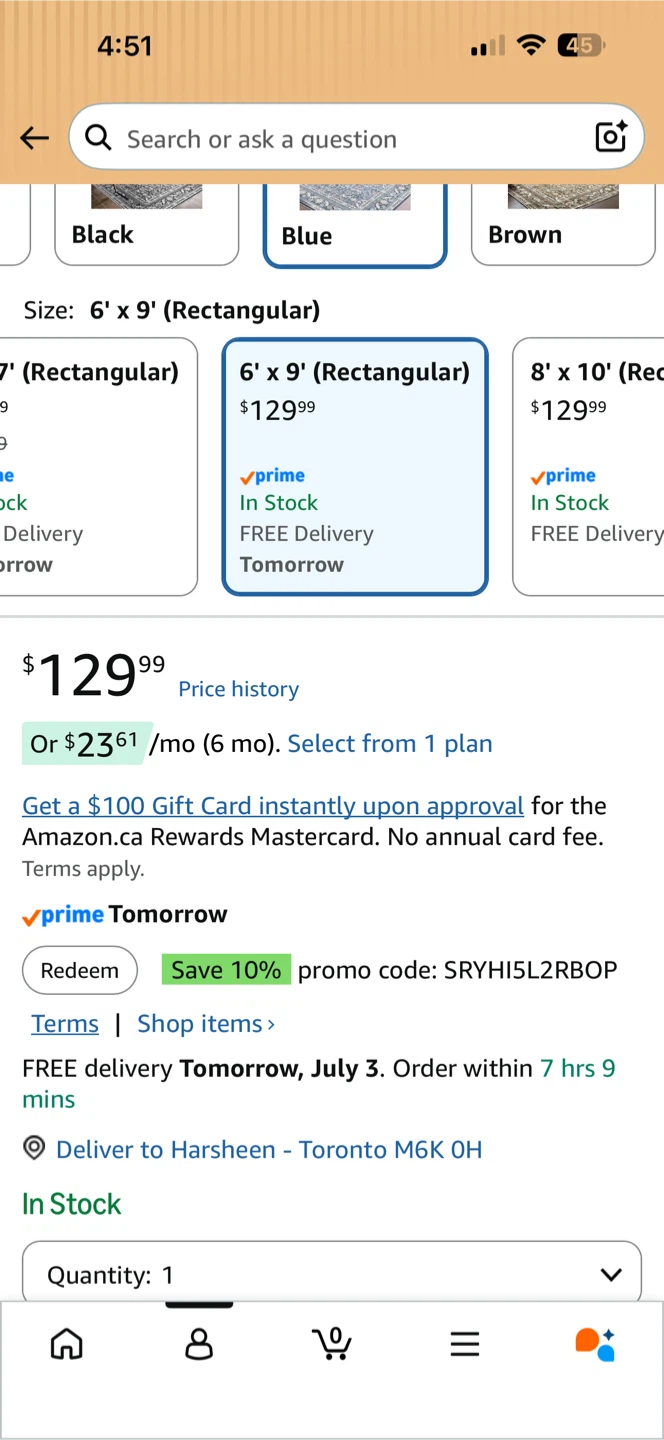Open the $100 Gift Card offer link

click(x=273, y=806)
